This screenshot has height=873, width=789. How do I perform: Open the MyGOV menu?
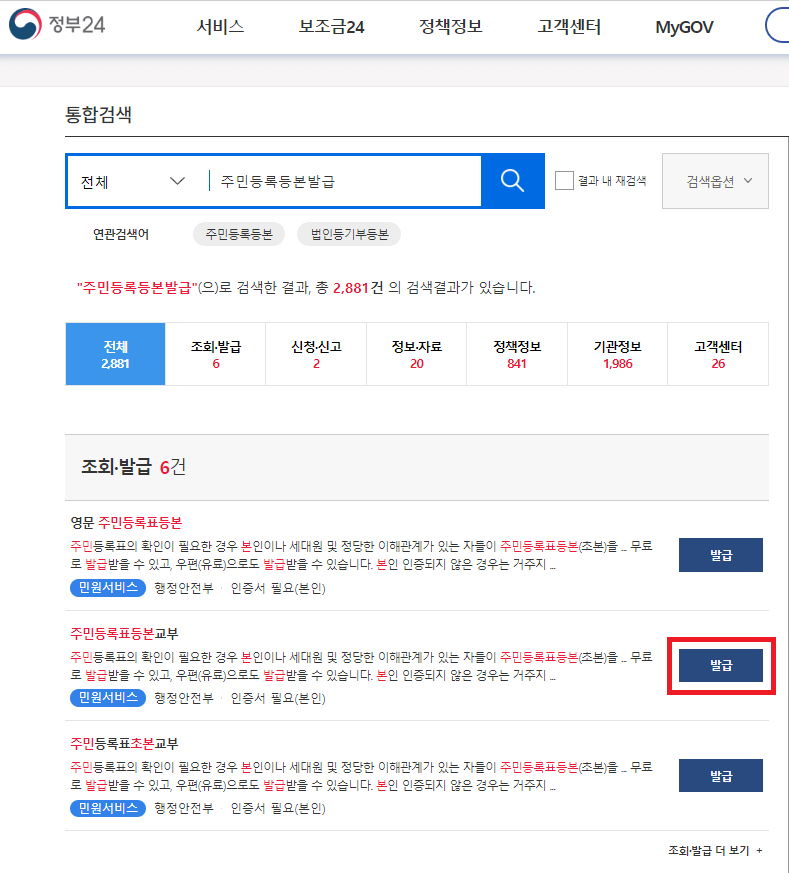[x=684, y=27]
